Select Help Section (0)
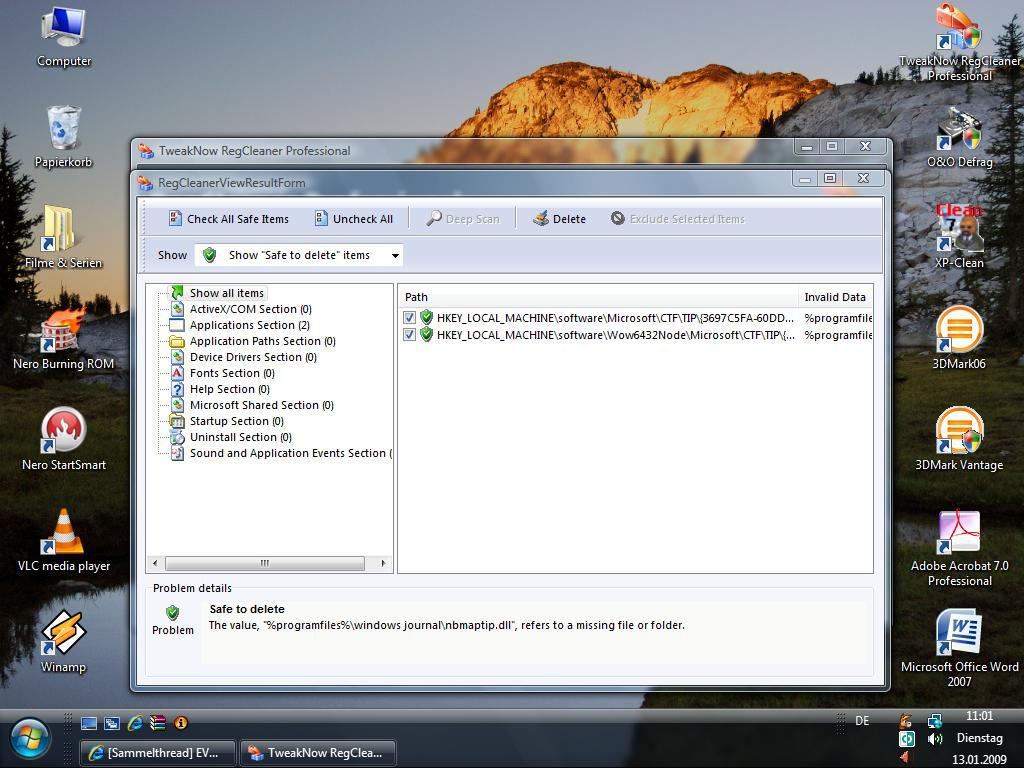This screenshot has height=768, width=1024. click(x=229, y=389)
